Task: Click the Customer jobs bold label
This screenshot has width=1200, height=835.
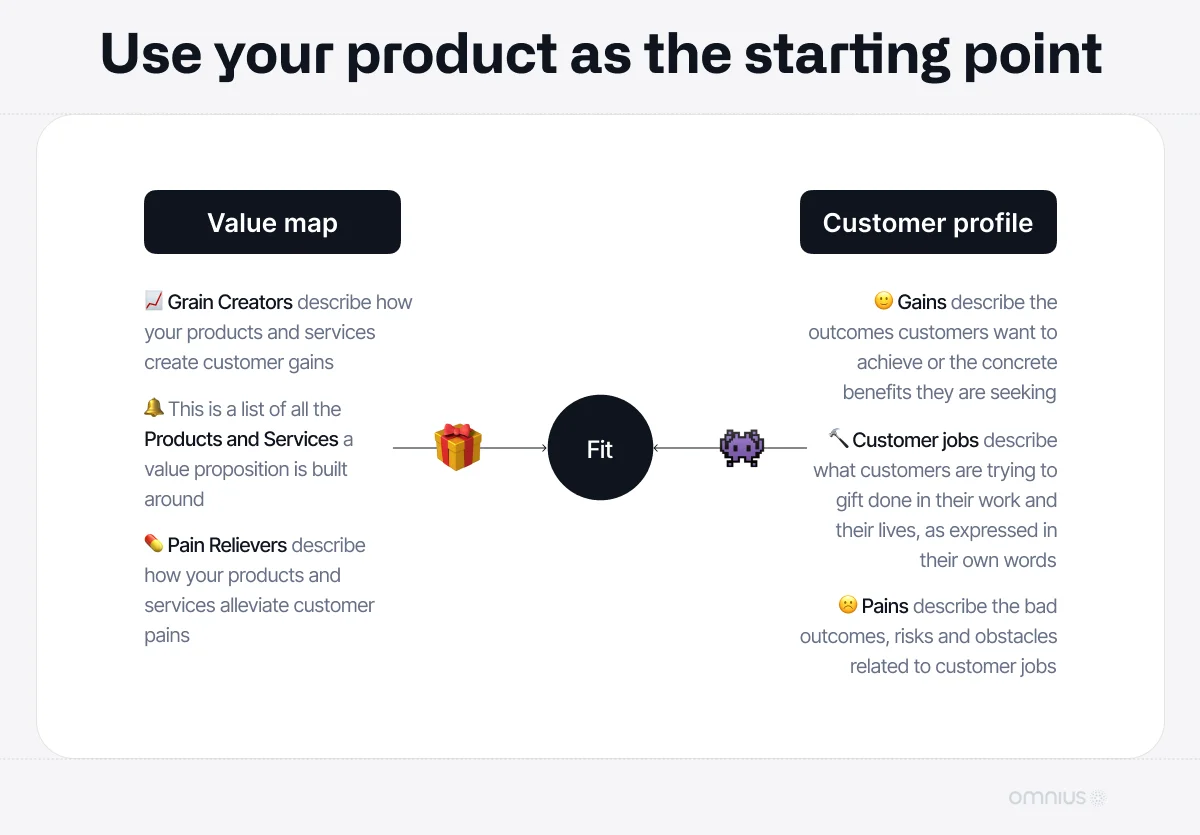Action: coord(916,440)
